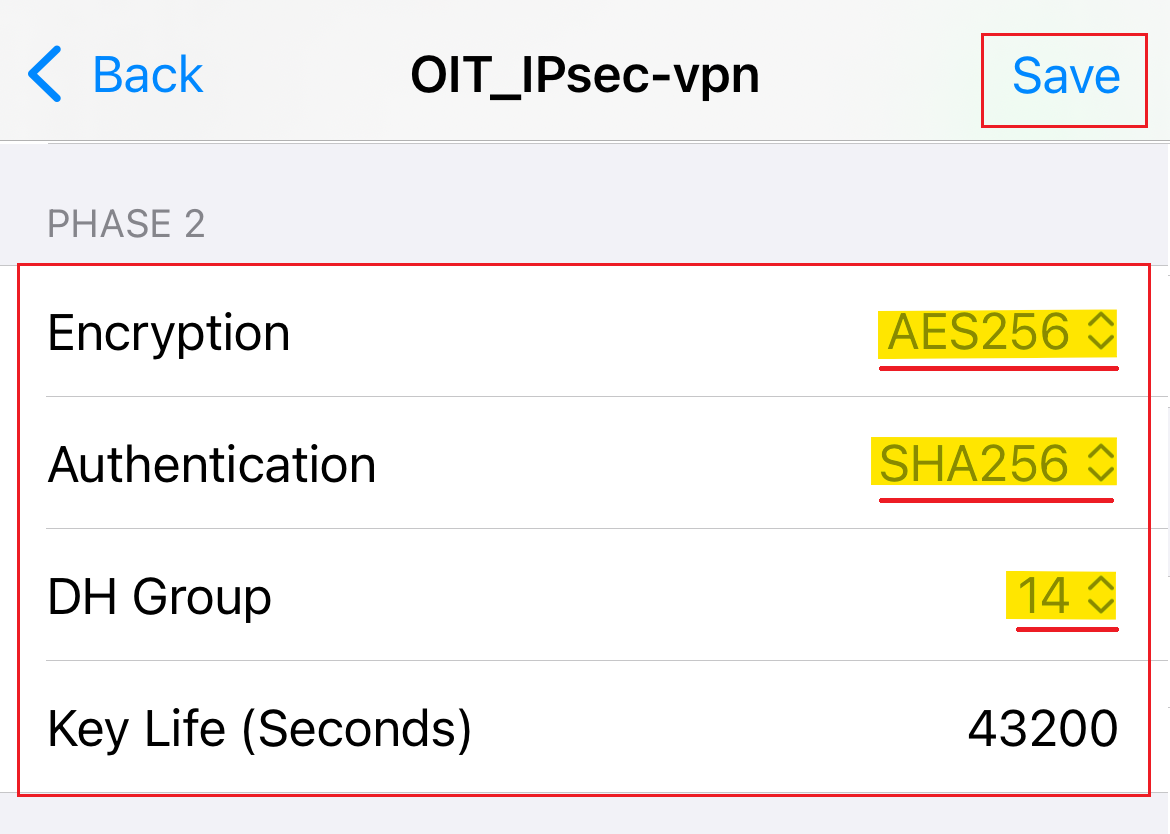This screenshot has width=1170, height=834.
Task: Tap the blue back chevron arrow
Action: point(46,75)
